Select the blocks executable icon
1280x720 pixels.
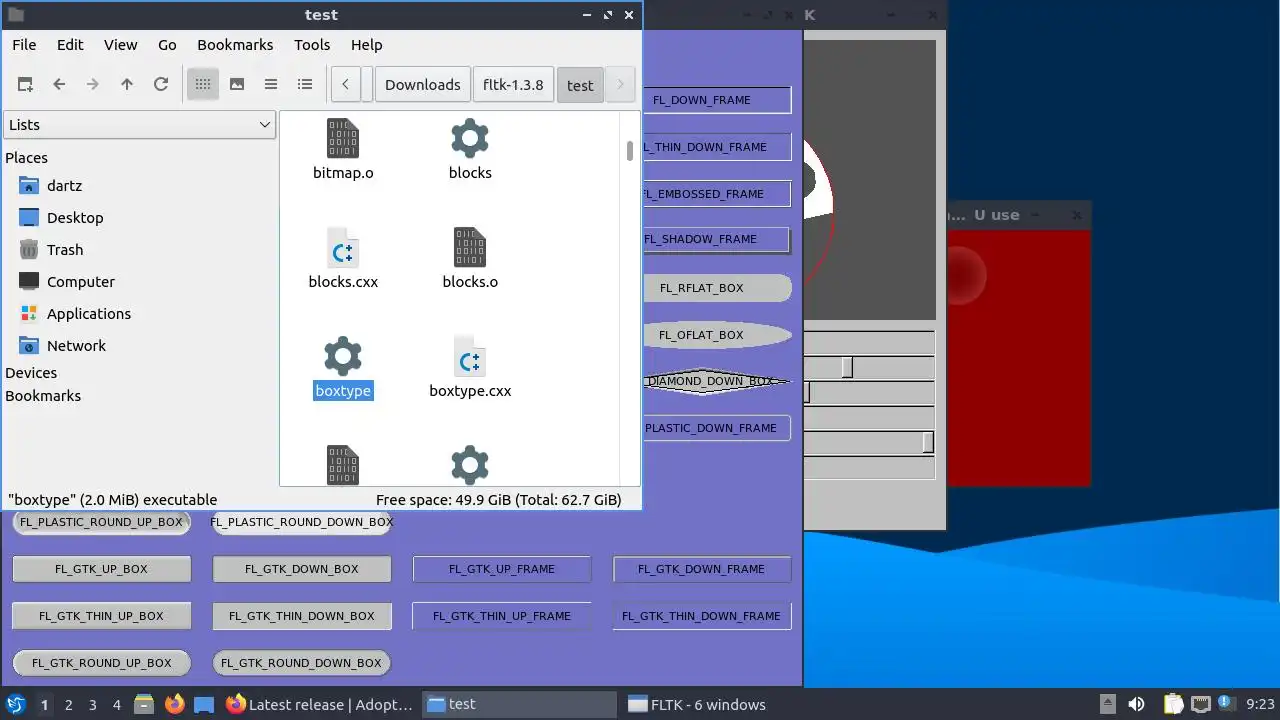(x=470, y=138)
